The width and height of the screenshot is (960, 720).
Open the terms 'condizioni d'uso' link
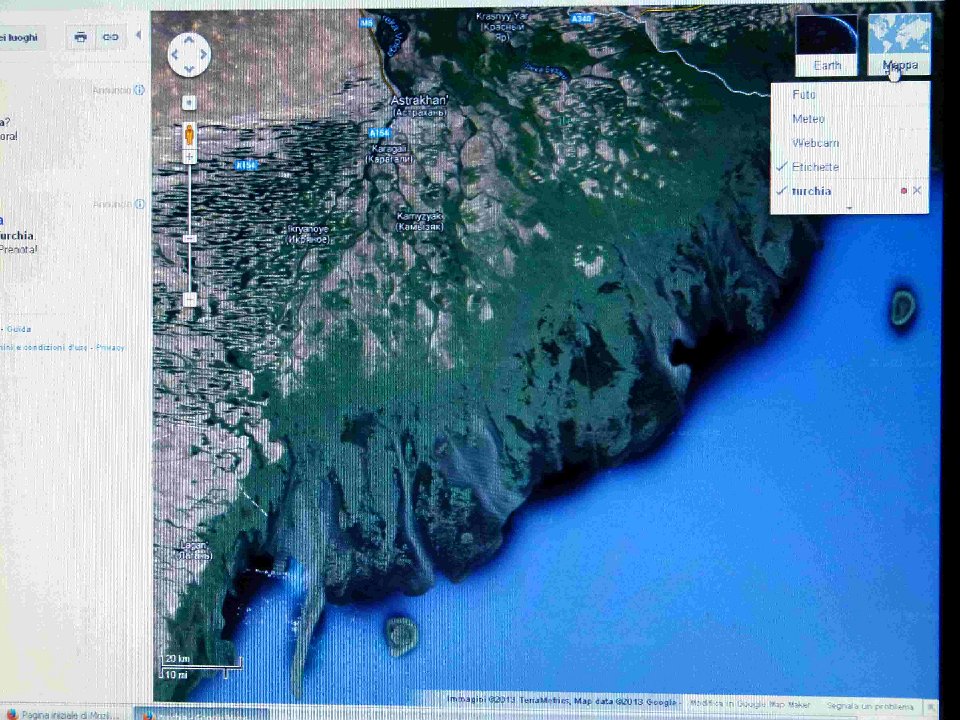coord(56,347)
